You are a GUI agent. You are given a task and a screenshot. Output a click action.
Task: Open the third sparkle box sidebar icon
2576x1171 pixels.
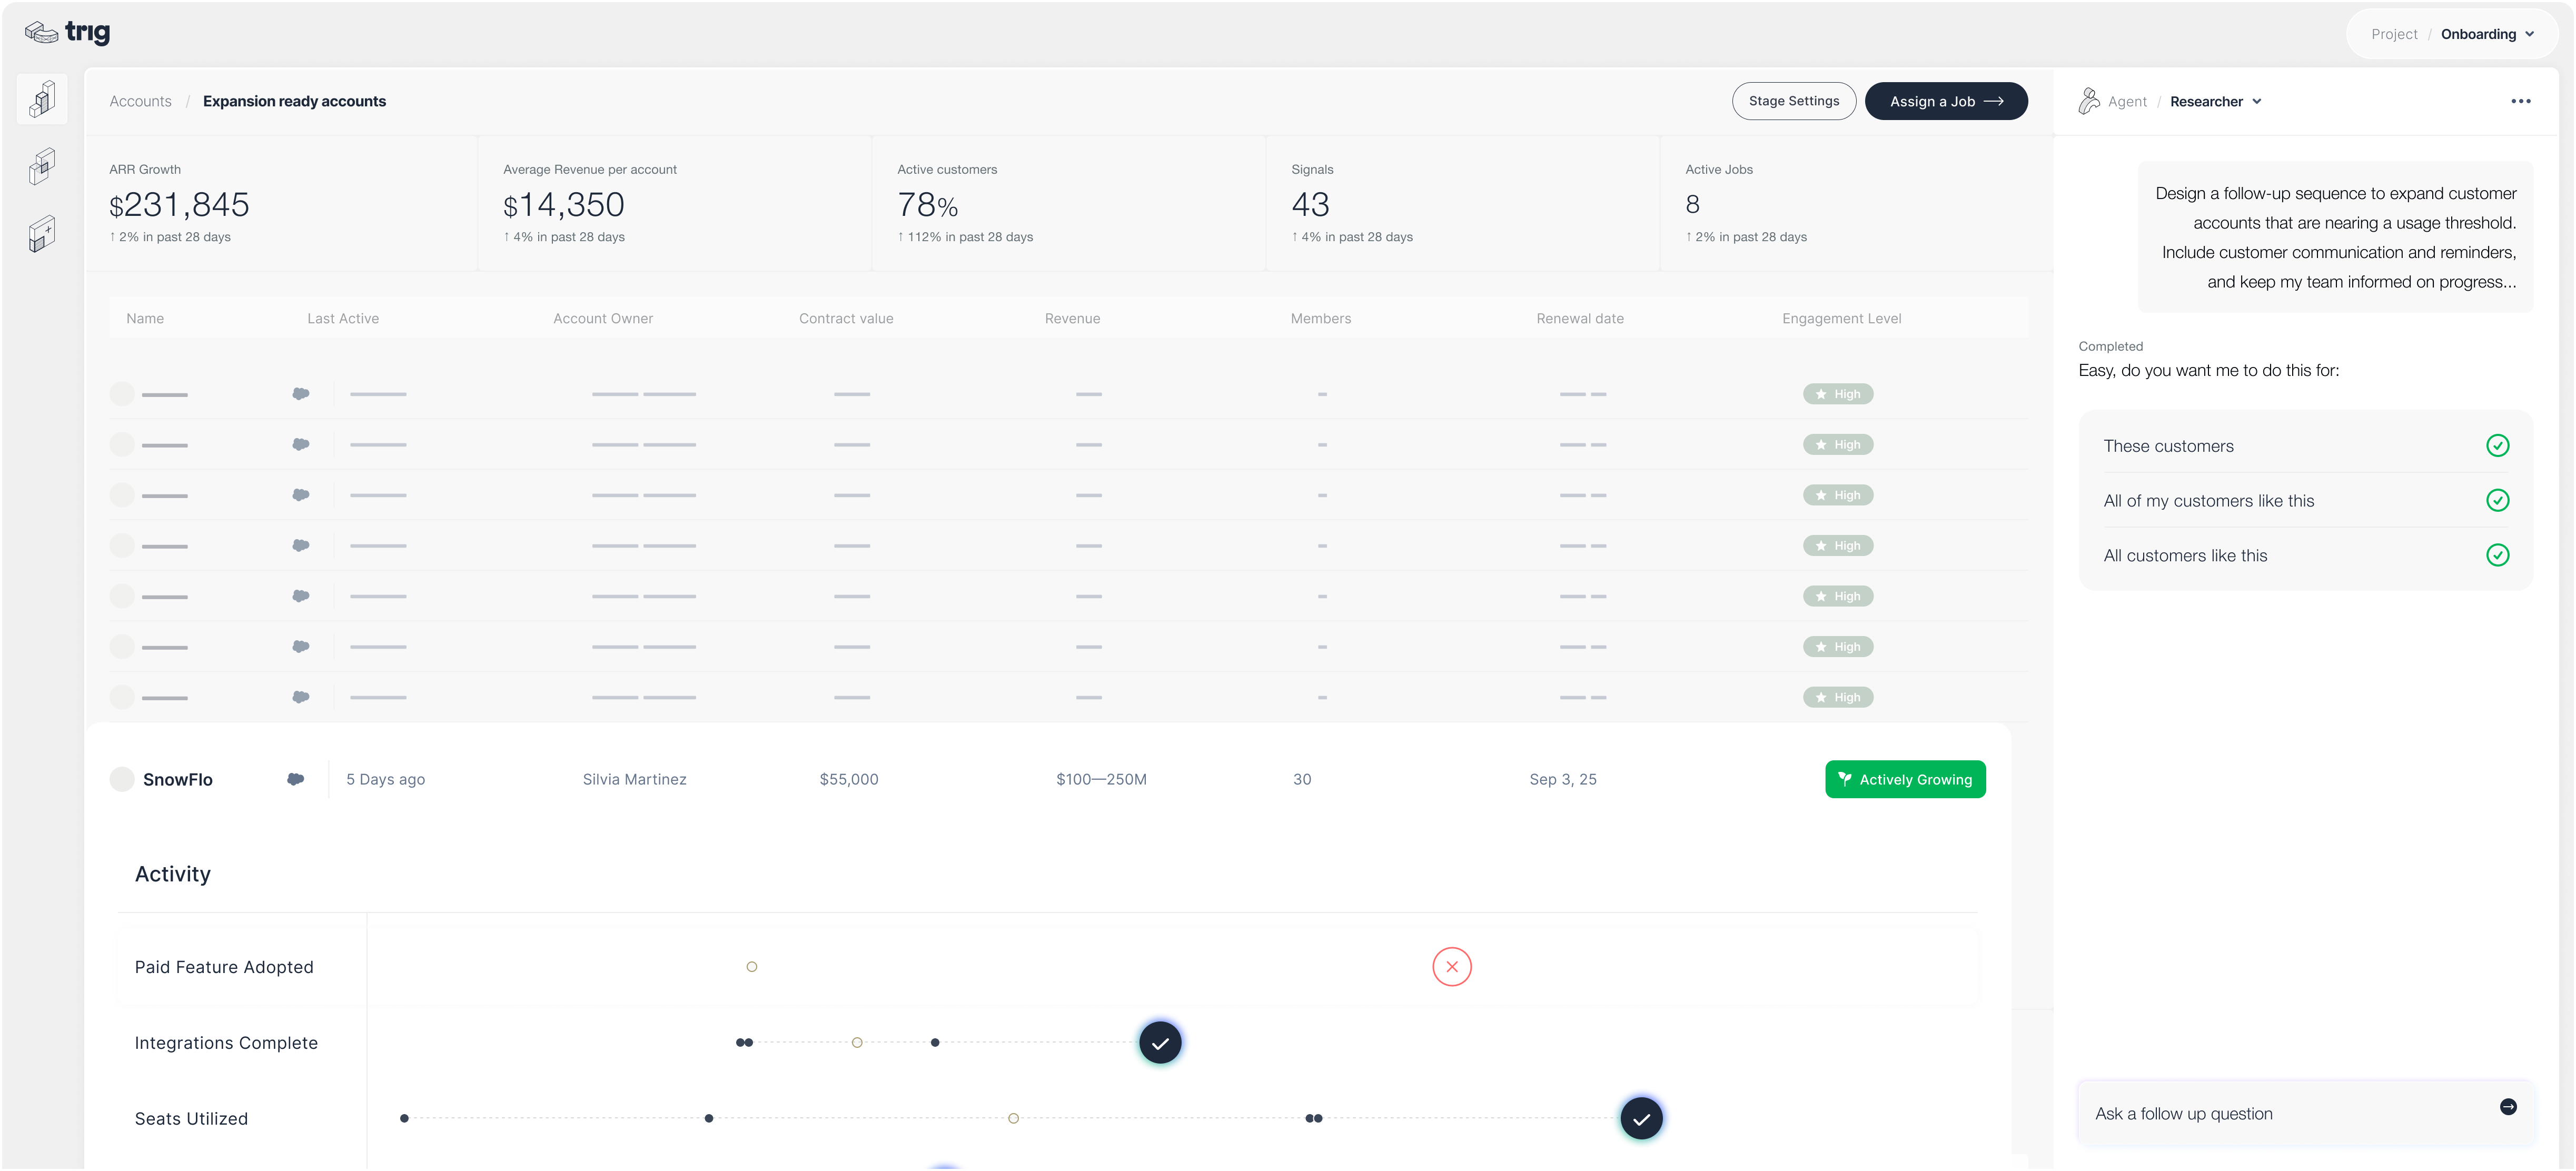[42, 234]
